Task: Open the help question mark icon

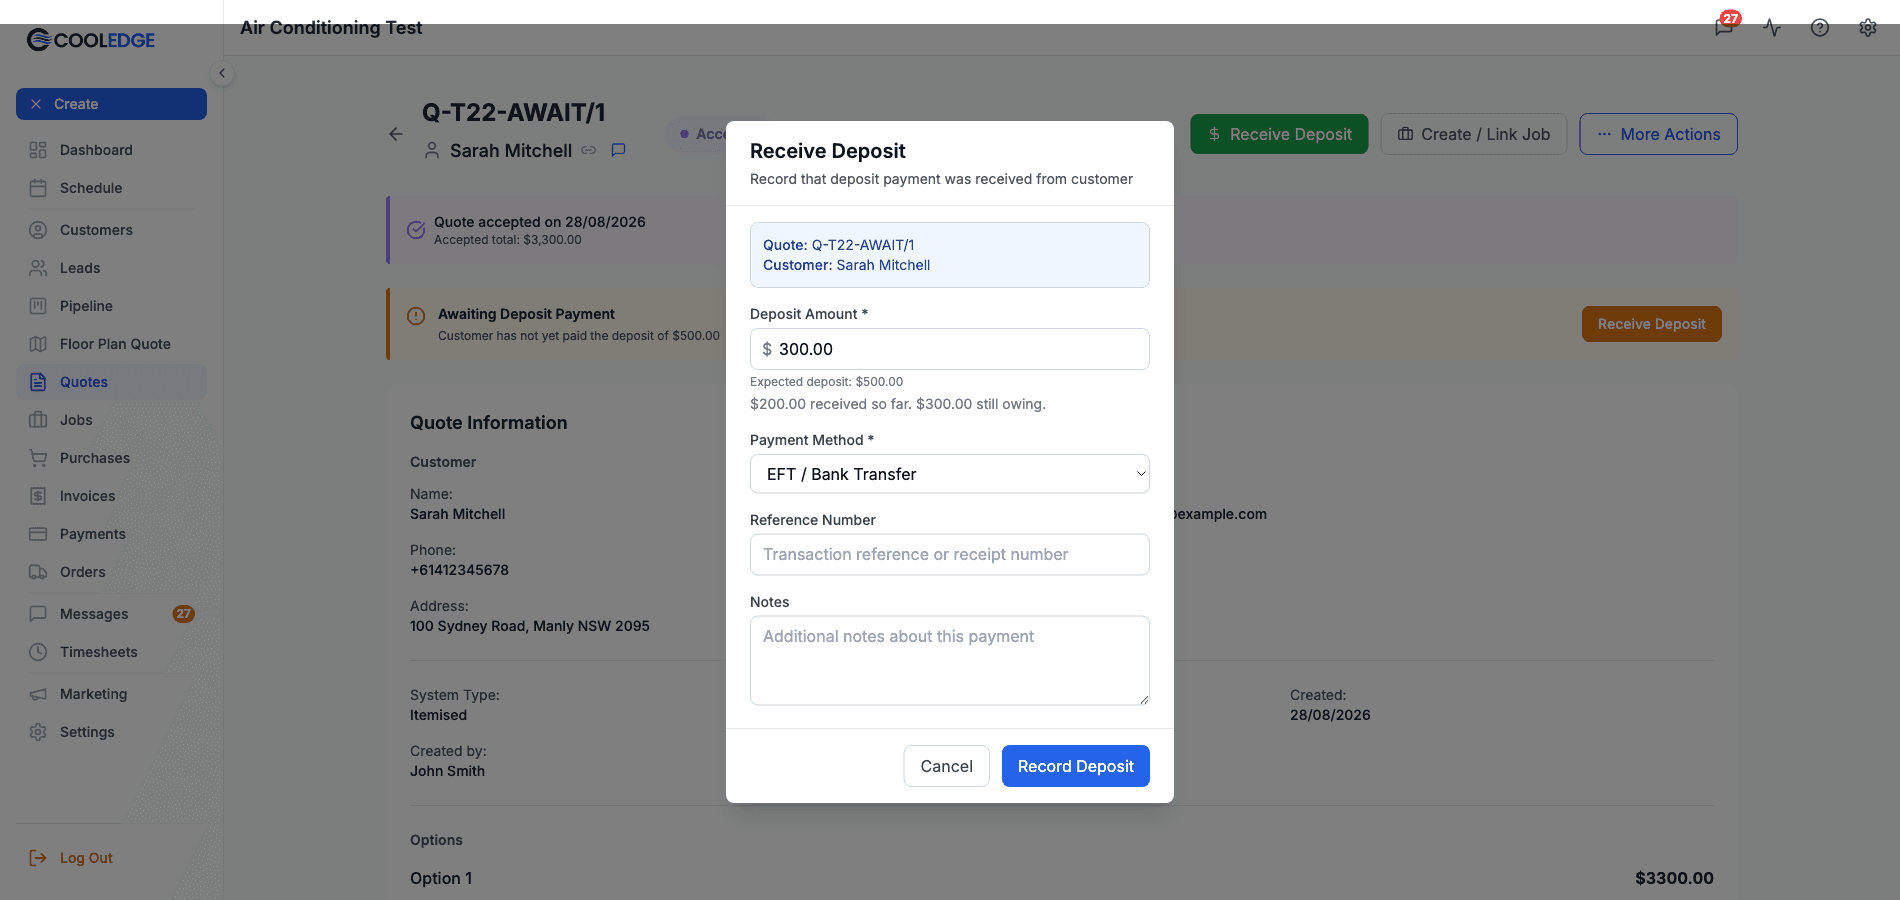Action: (1820, 28)
